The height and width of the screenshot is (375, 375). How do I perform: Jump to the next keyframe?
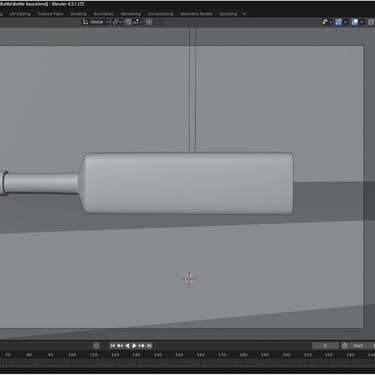click(x=142, y=346)
